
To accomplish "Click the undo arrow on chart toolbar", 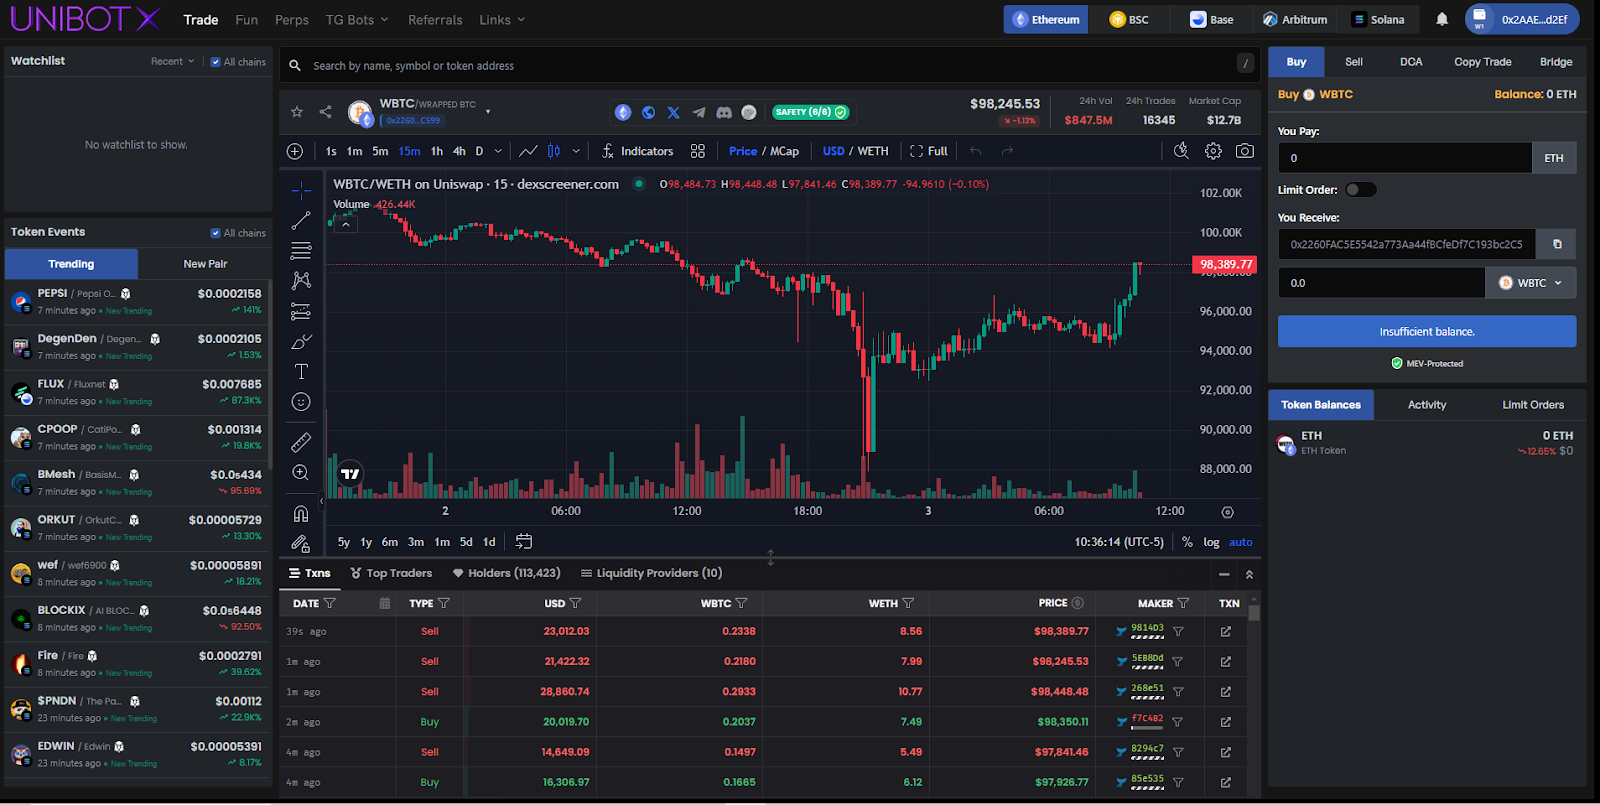I will [975, 151].
